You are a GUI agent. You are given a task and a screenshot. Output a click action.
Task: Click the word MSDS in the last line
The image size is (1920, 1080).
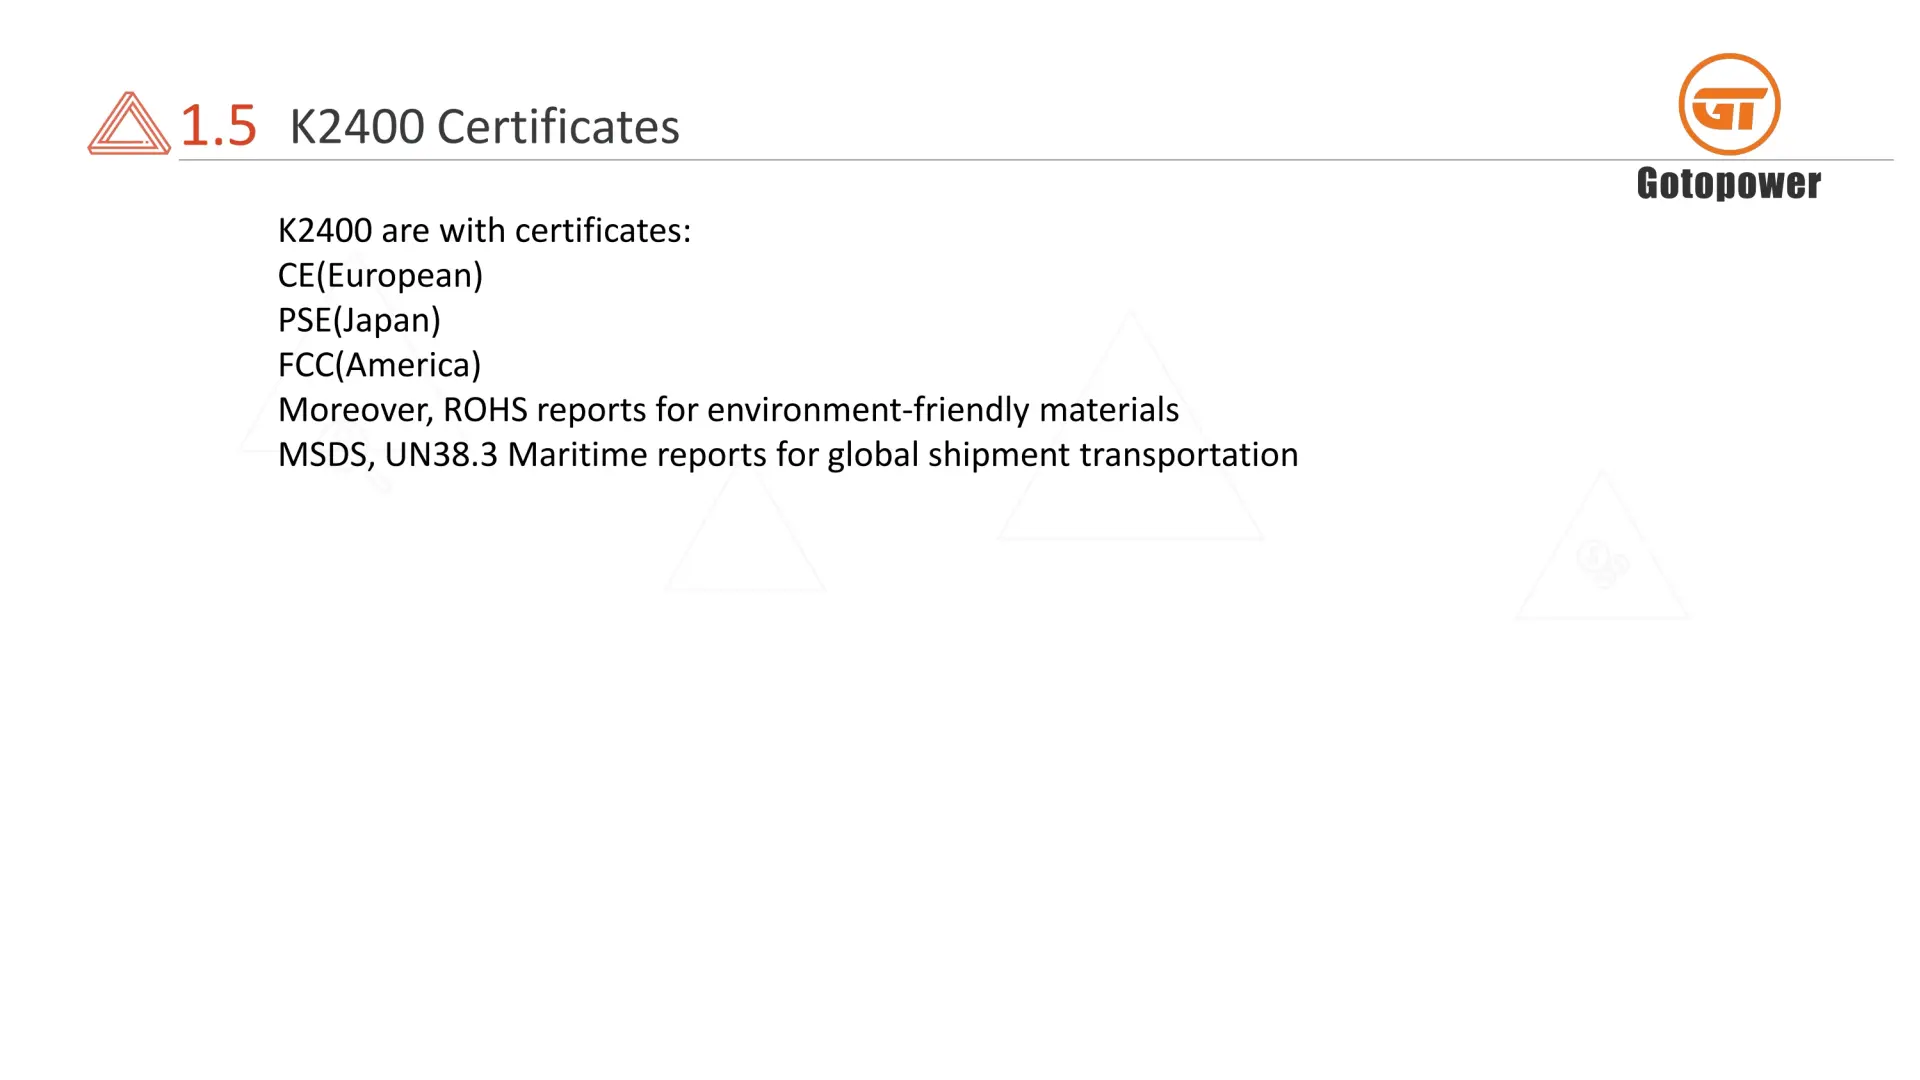click(325, 455)
